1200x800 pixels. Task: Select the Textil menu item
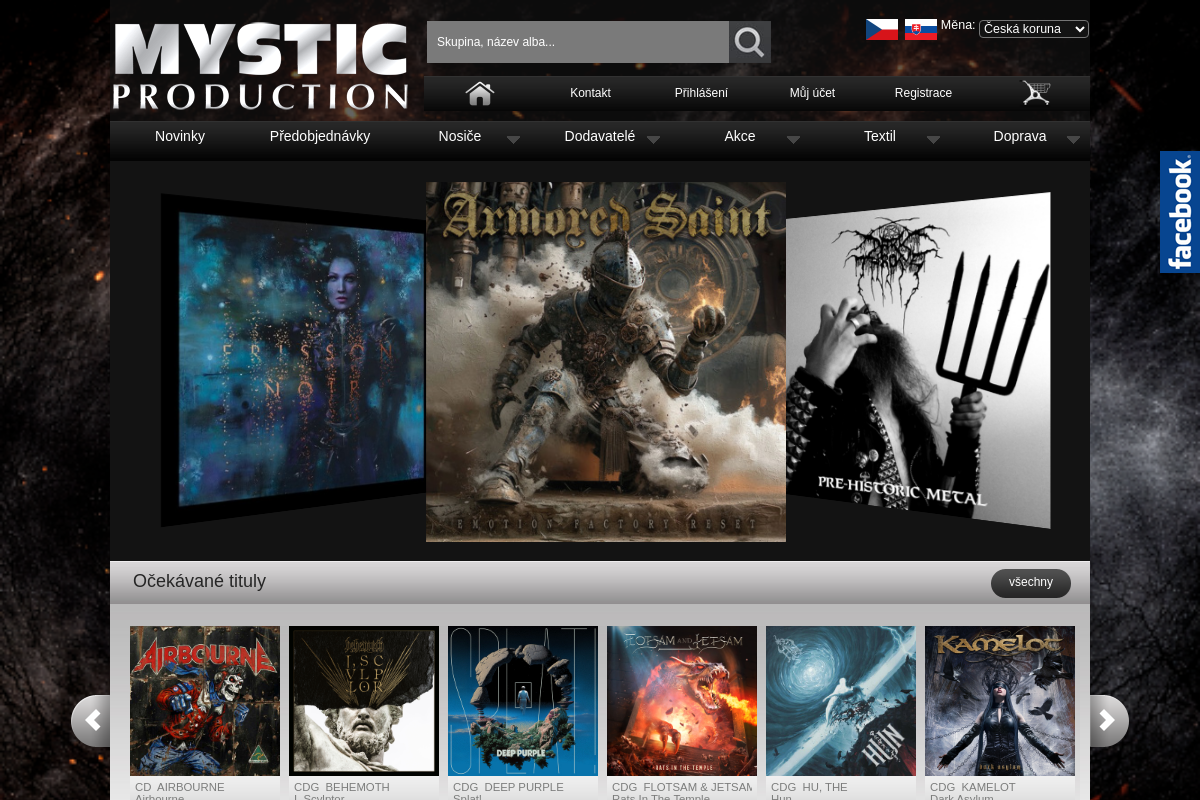pos(880,136)
